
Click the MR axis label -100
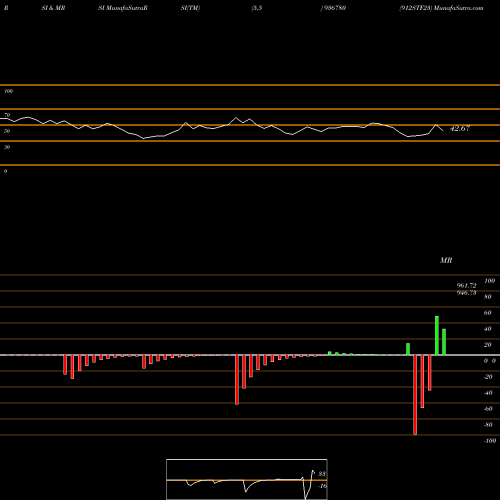pos(490,441)
